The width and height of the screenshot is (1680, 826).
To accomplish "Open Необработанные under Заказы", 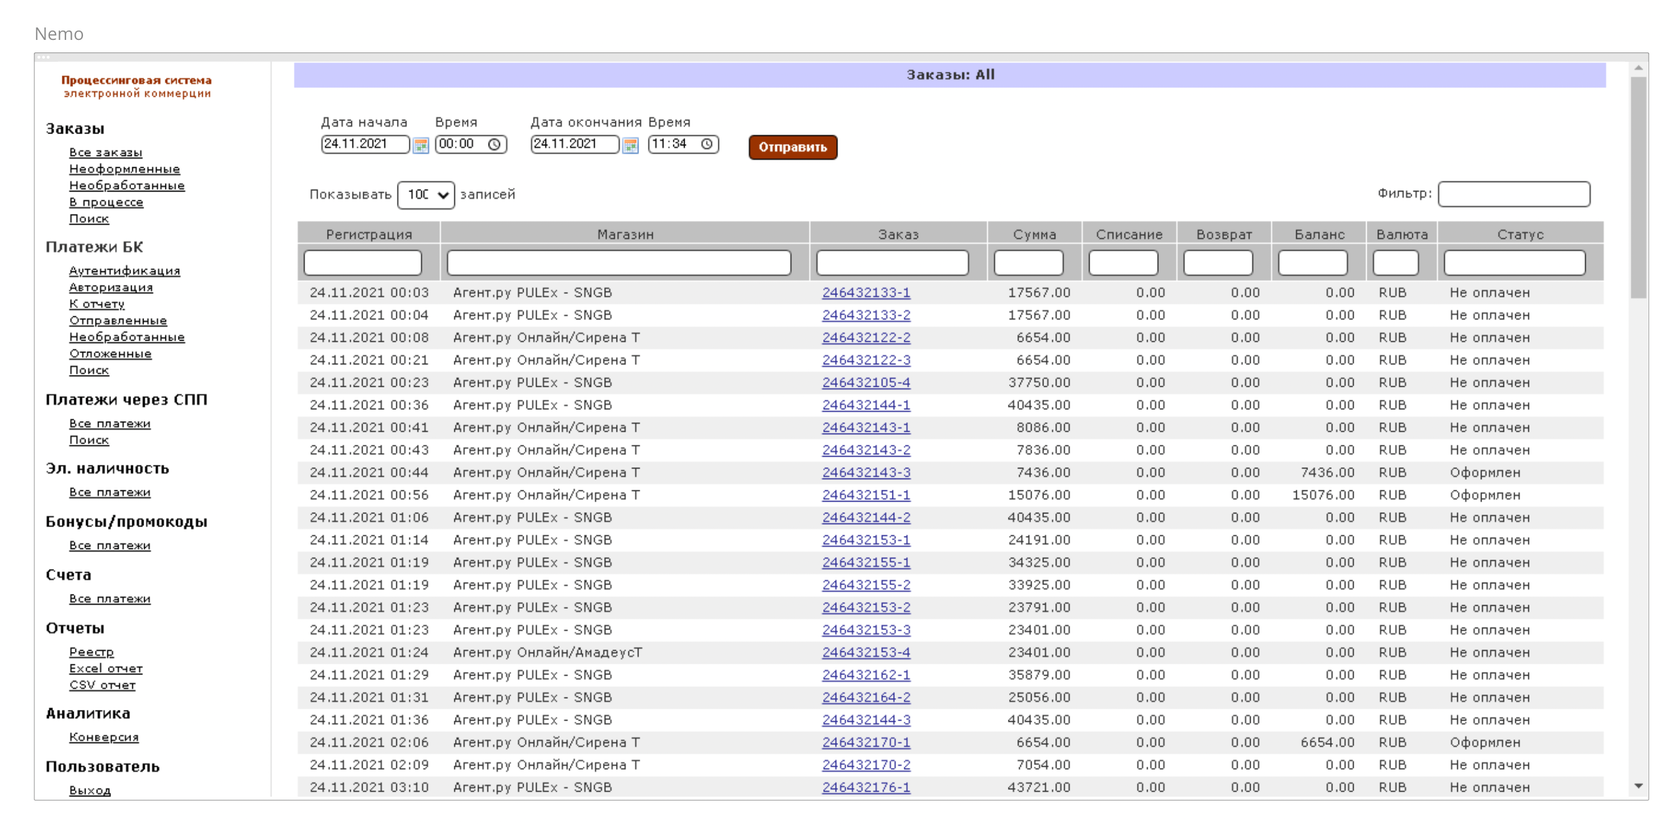I will tap(126, 186).
